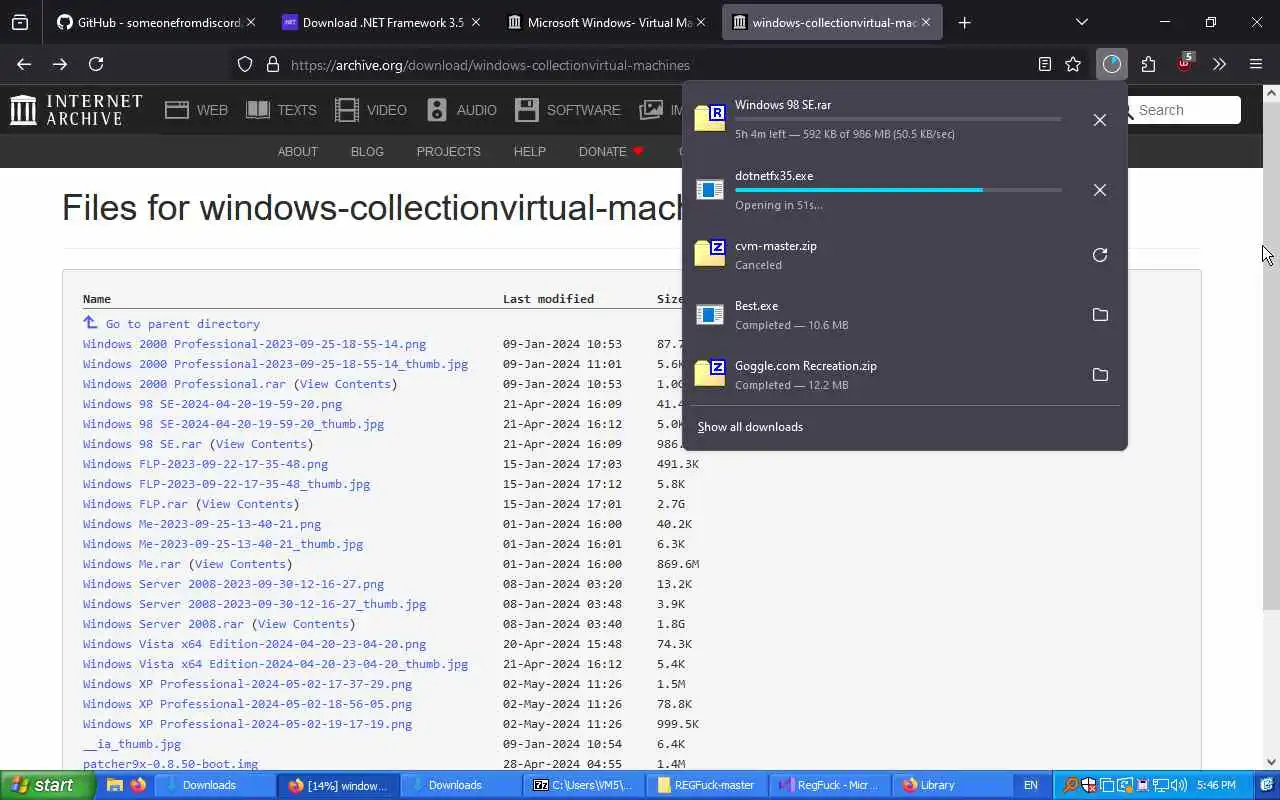View Contents of Windows Me.rar
1280x800 pixels.
(240, 564)
